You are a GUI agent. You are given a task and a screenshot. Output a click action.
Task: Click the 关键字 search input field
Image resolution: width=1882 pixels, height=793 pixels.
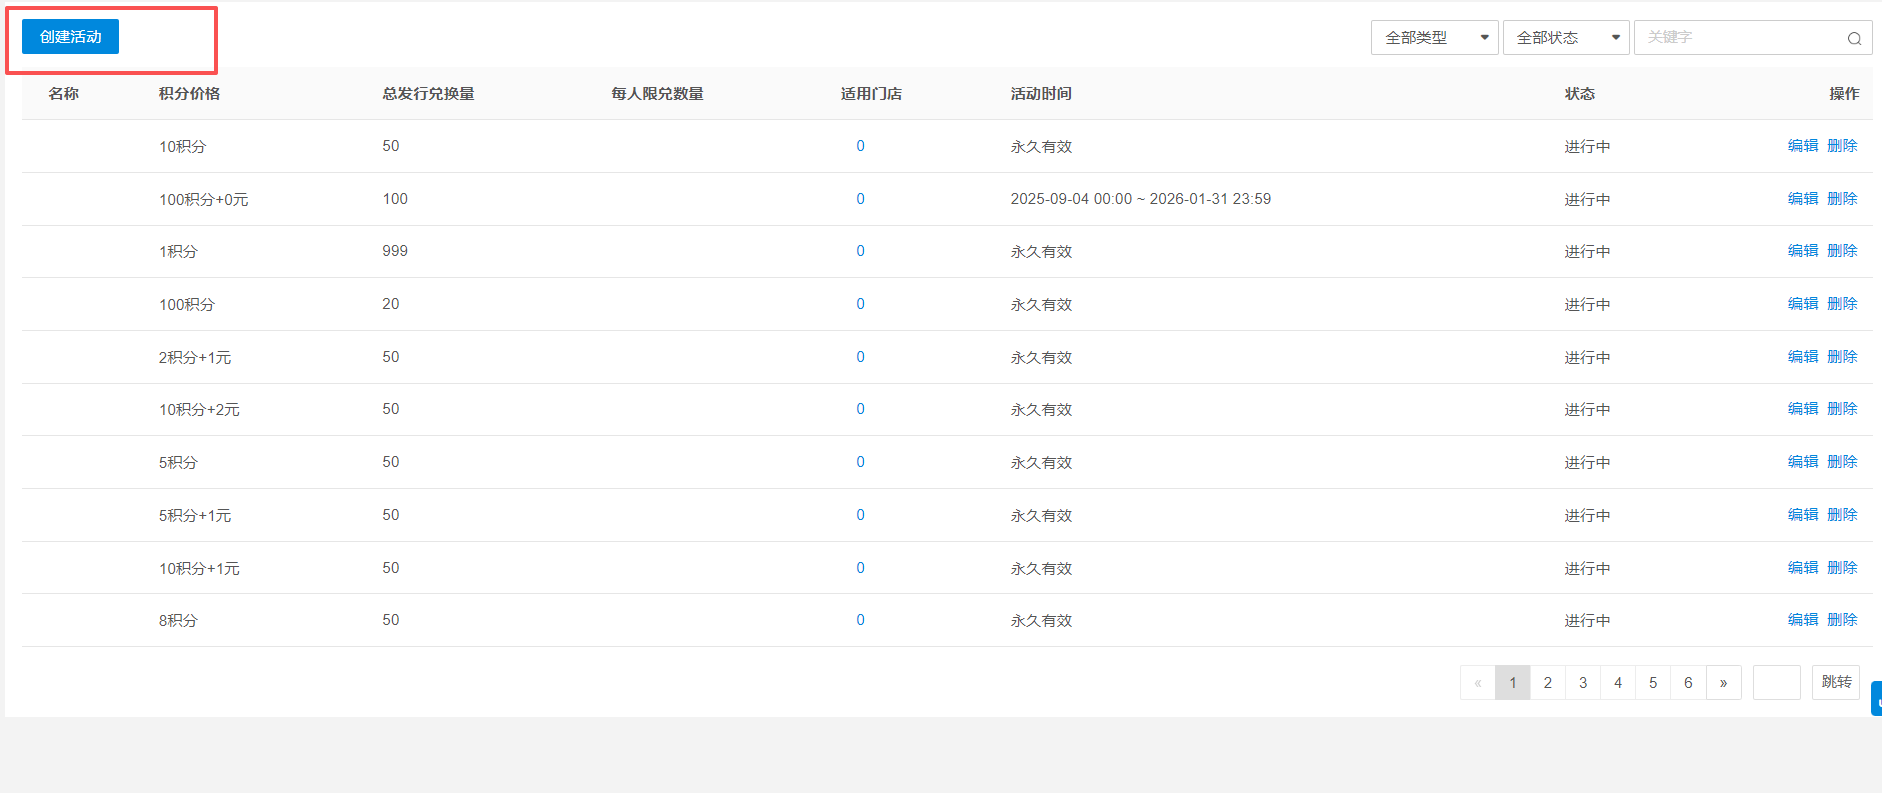click(1740, 38)
